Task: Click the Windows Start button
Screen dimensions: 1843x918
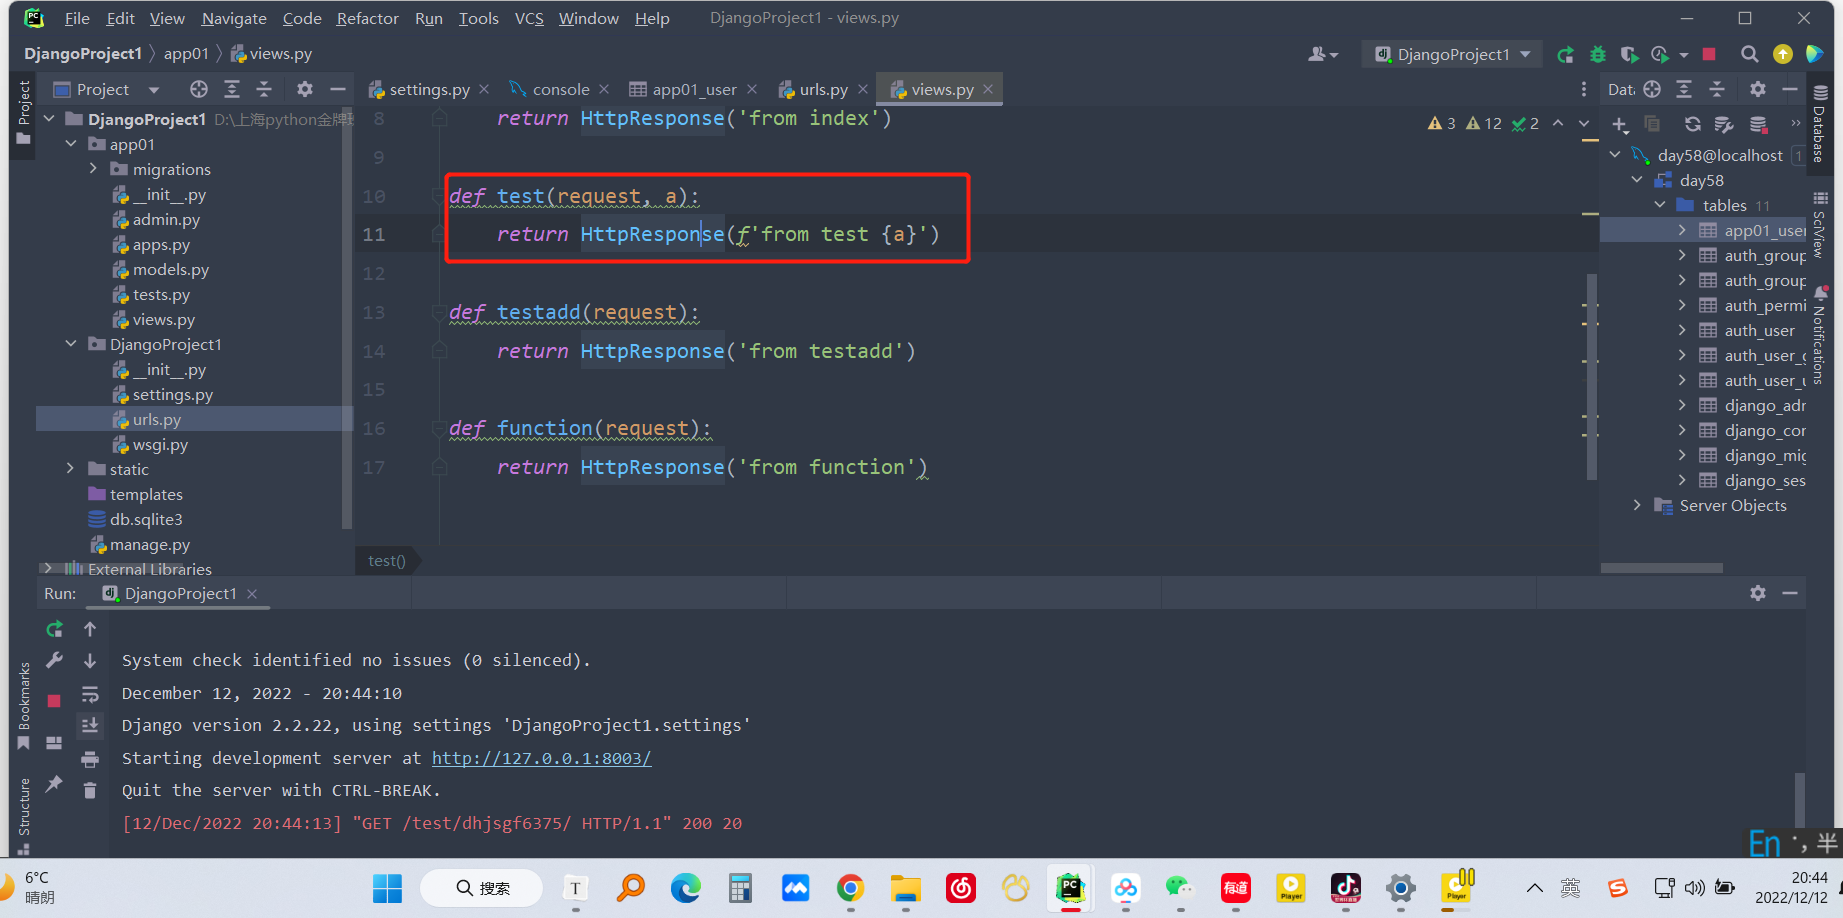Action: 387,887
